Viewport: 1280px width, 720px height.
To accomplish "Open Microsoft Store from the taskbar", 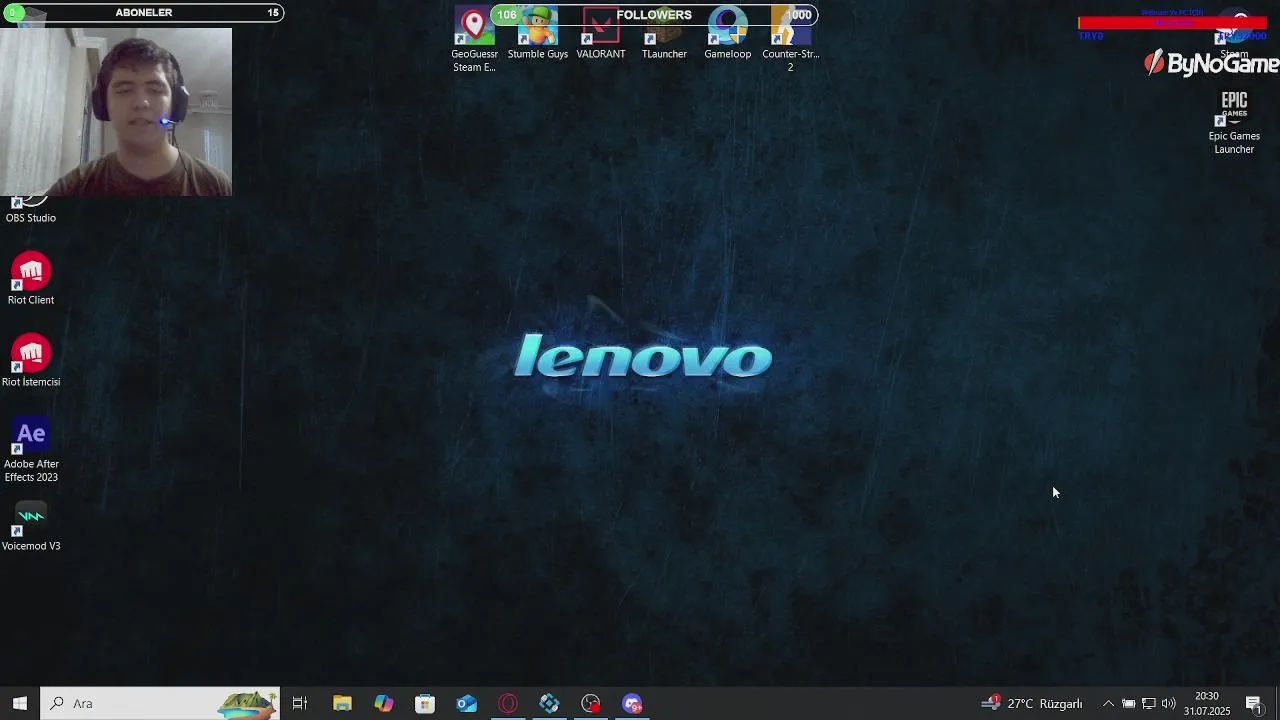I will pyautogui.click(x=425, y=703).
